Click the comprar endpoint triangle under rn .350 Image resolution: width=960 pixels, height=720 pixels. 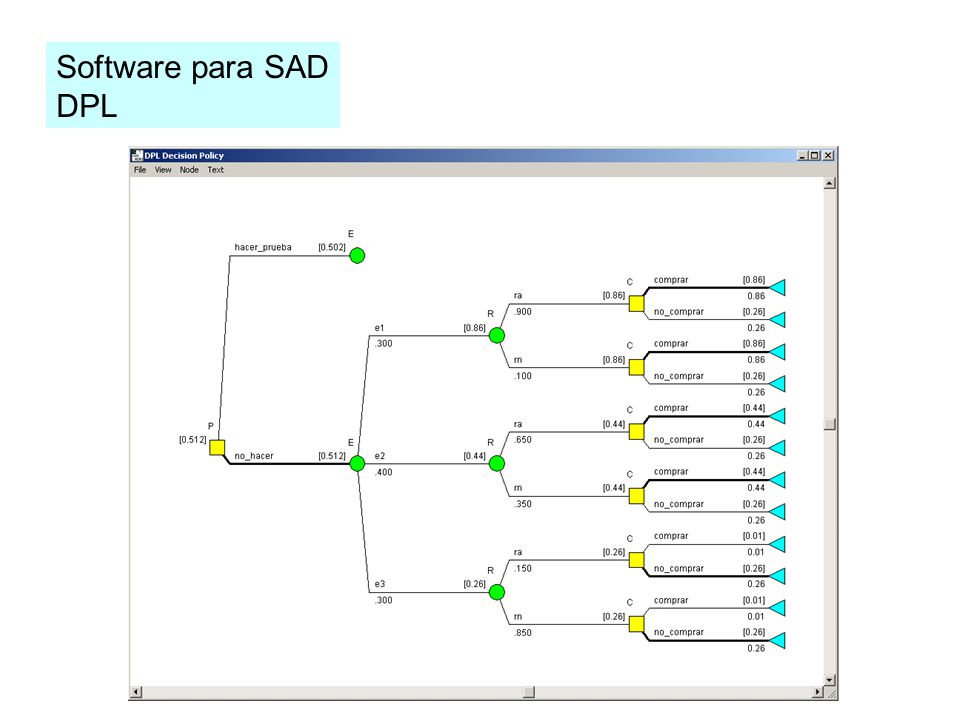click(x=778, y=480)
